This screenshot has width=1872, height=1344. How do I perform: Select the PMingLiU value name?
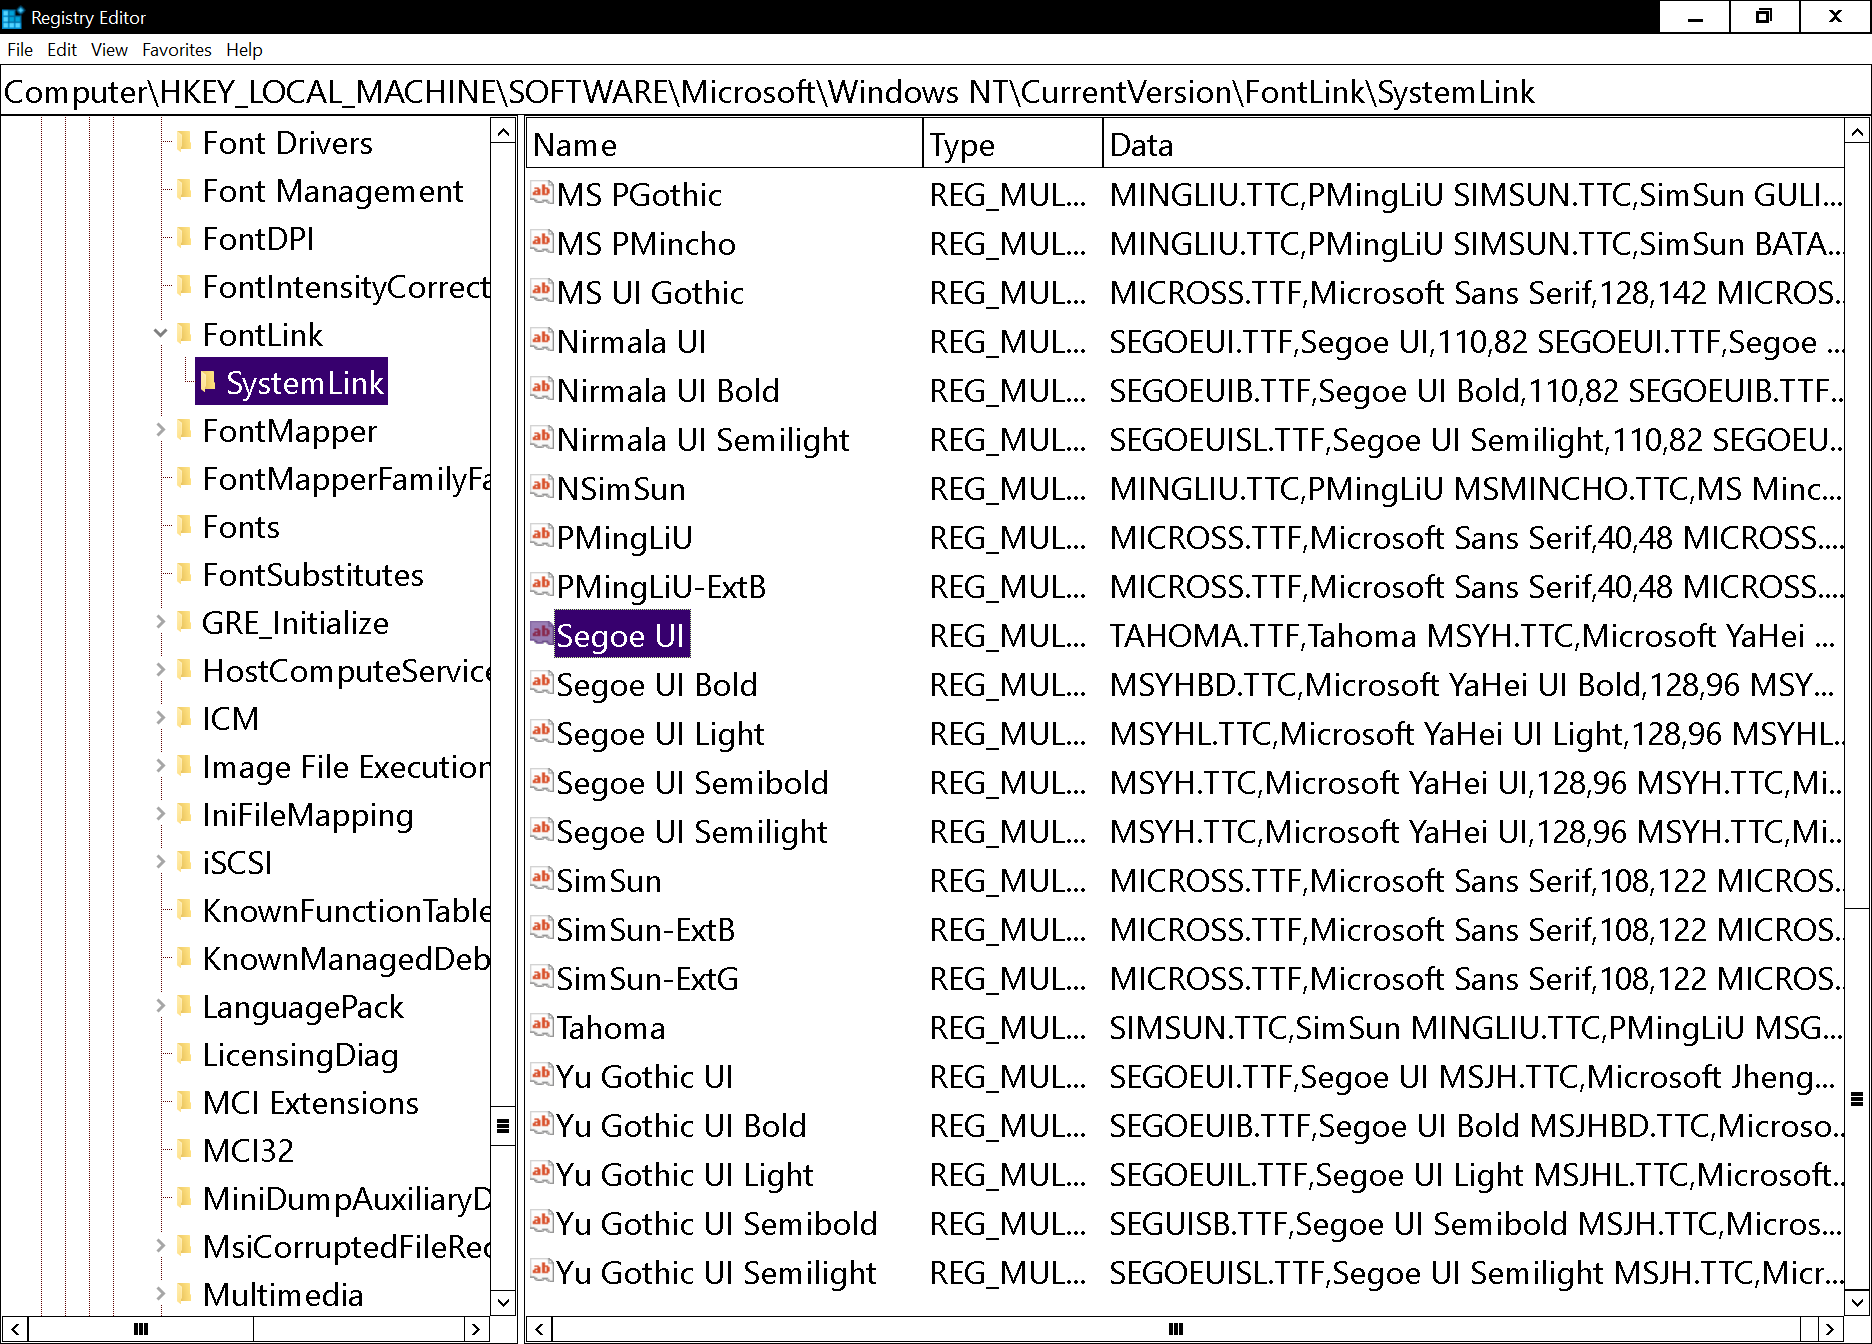(624, 538)
